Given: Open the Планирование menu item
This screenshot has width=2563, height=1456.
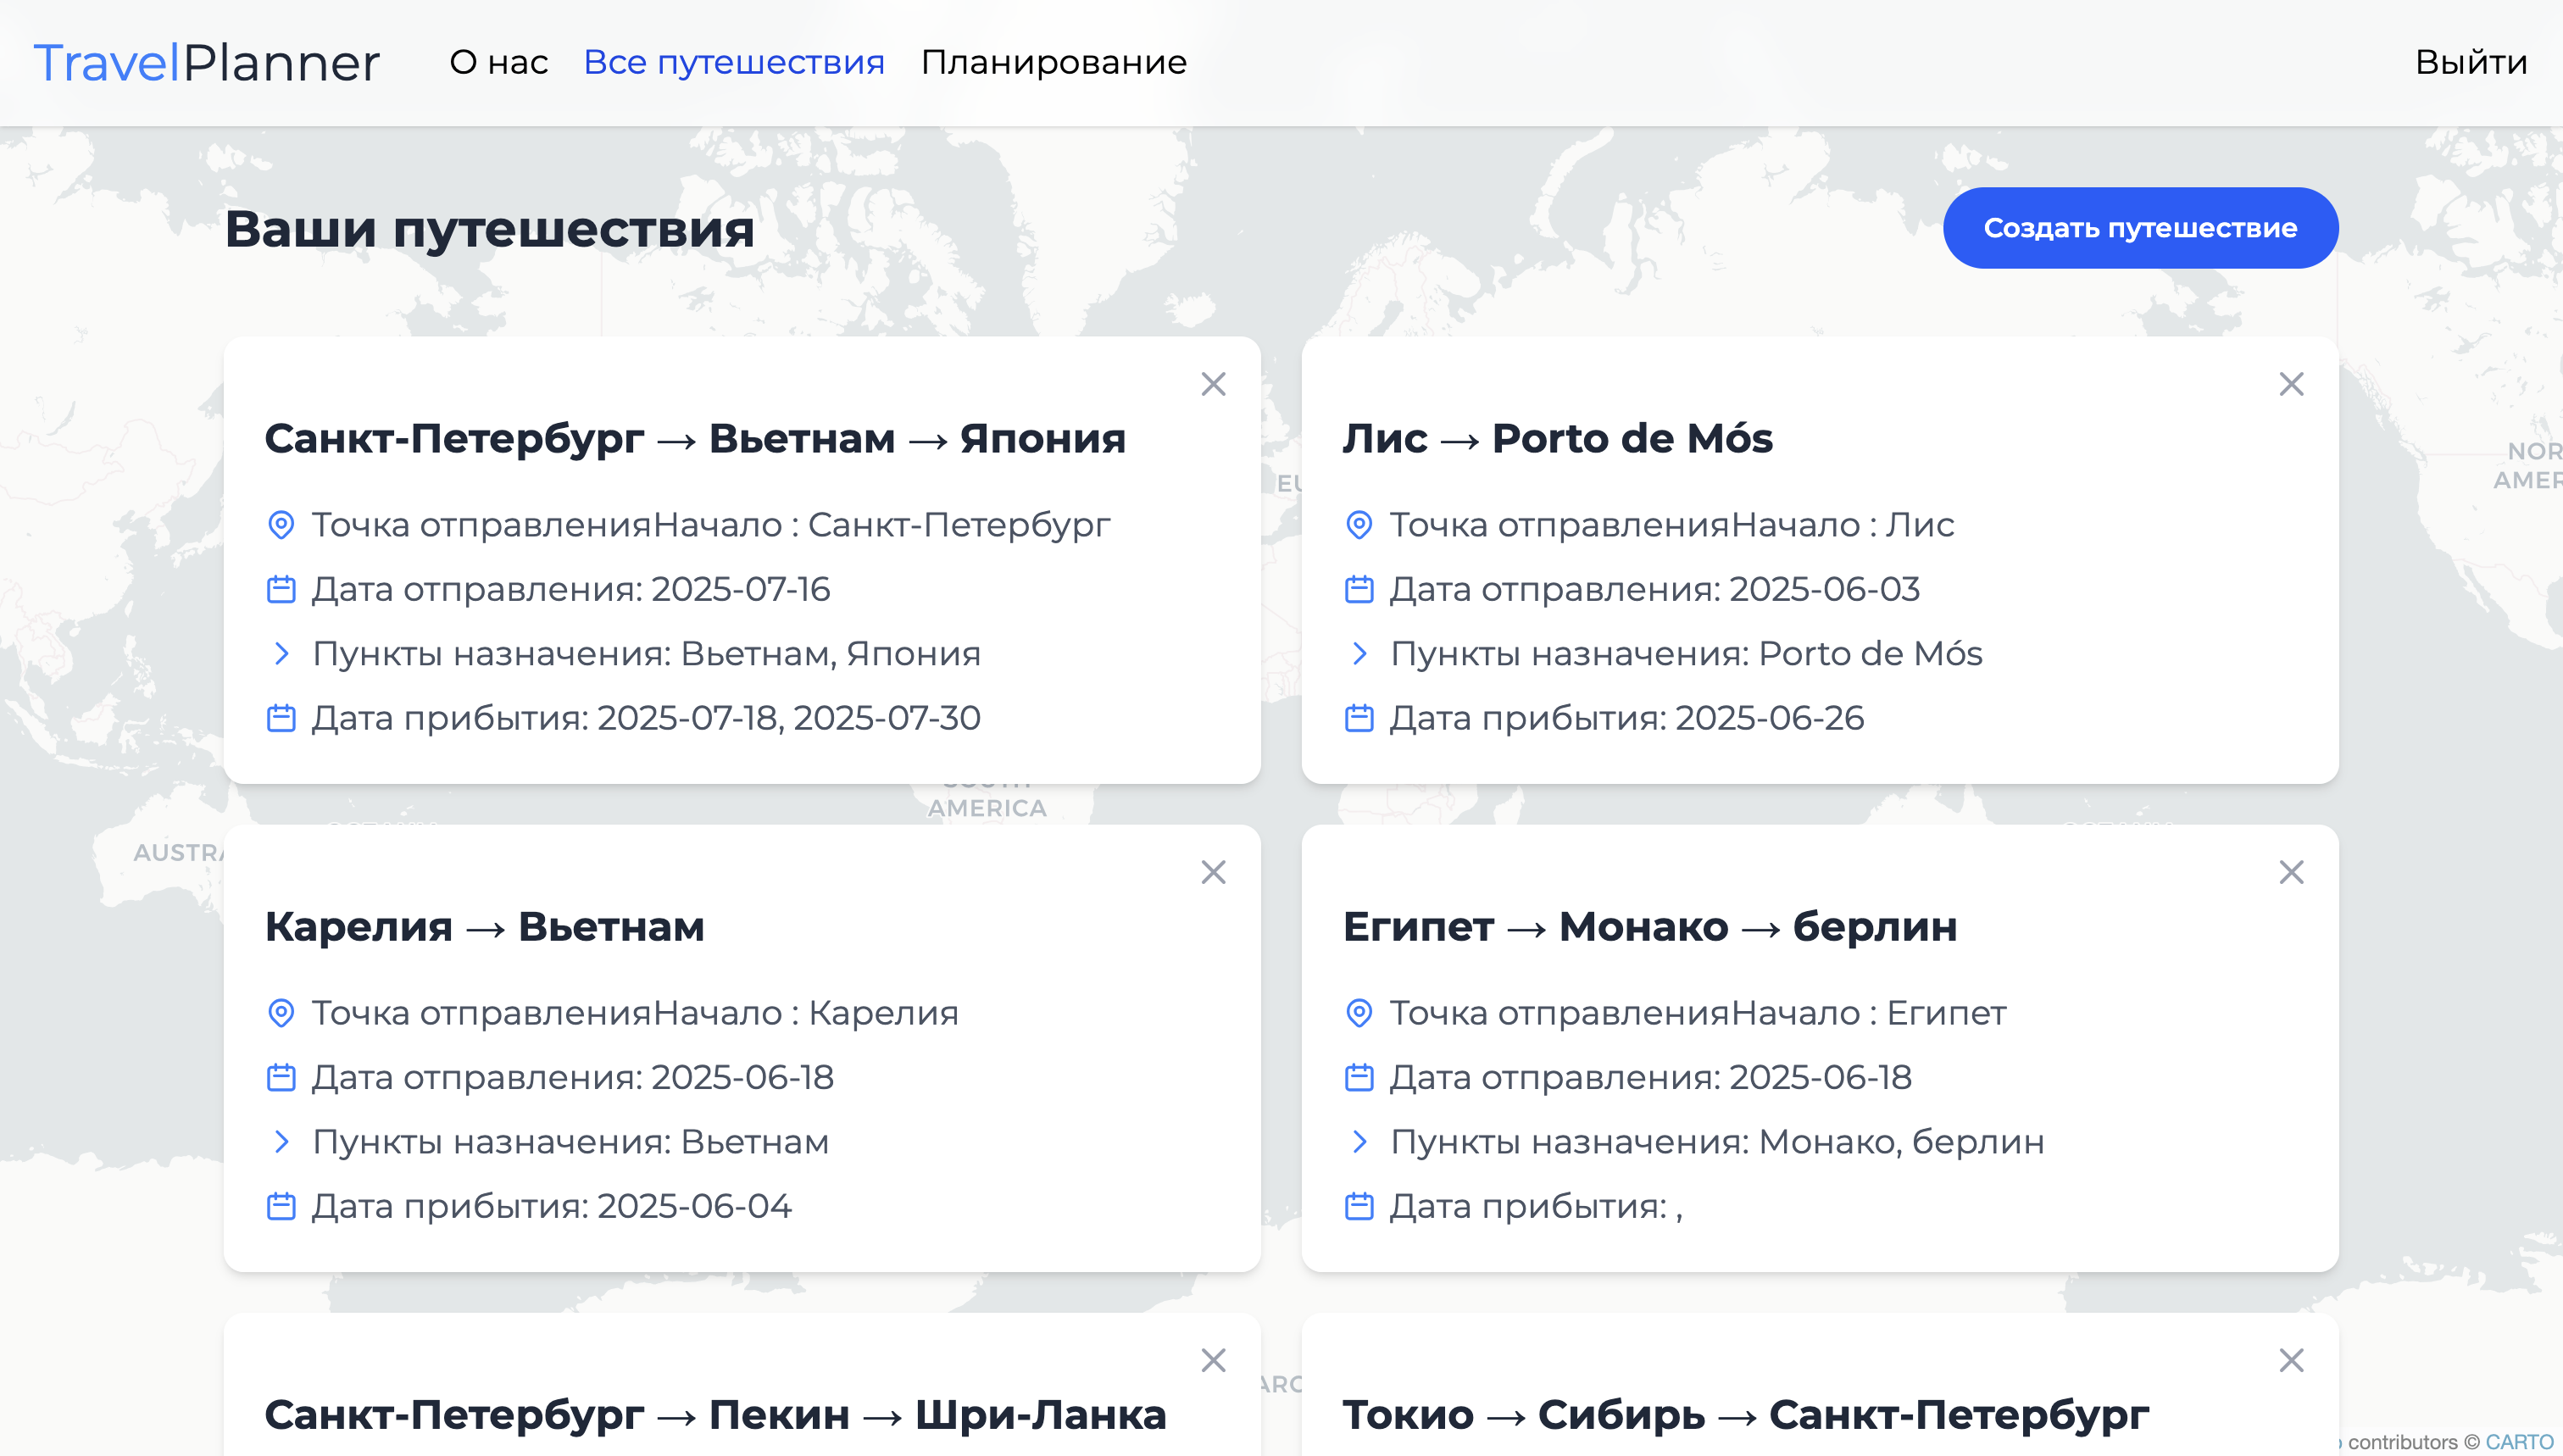Looking at the screenshot, I should [x=1054, y=62].
